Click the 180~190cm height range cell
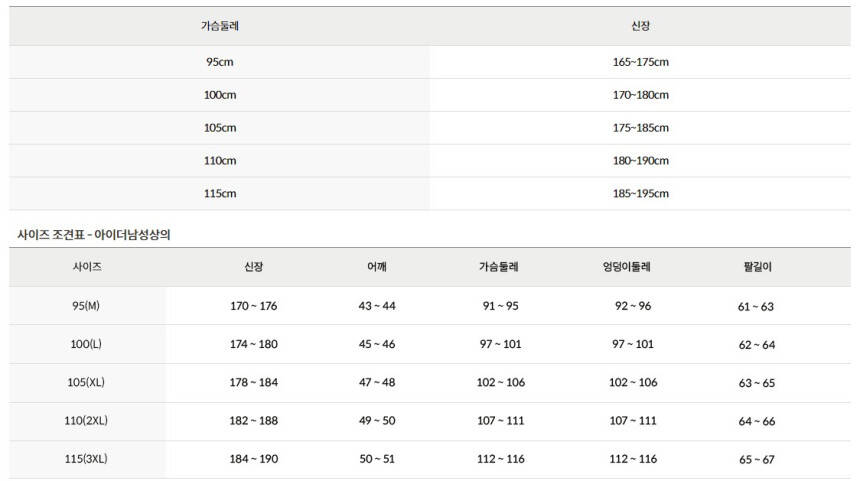Image resolution: width=860 pixels, height=481 pixels. coord(641,161)
